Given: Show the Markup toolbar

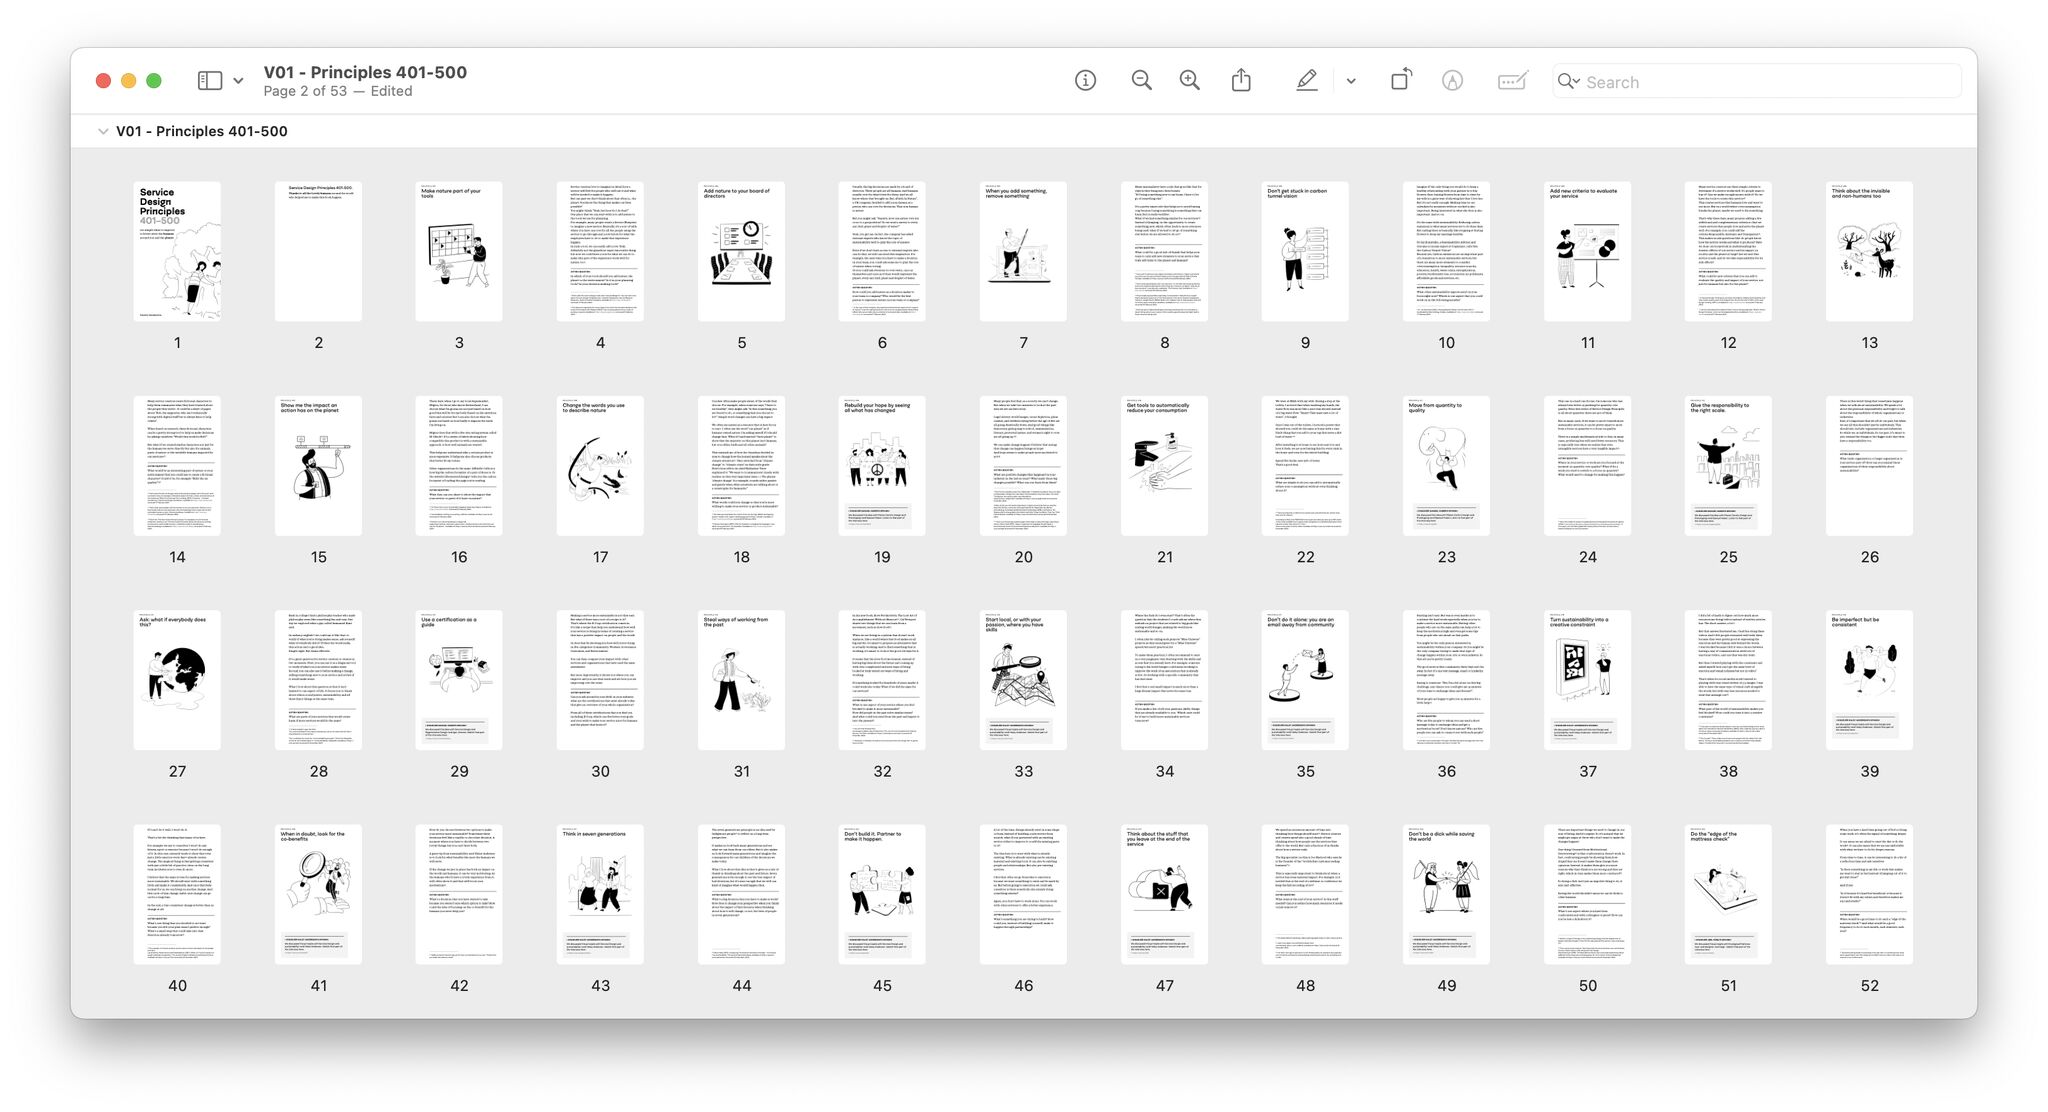Looking at the screenshot, I should [x=1452, y=81].
